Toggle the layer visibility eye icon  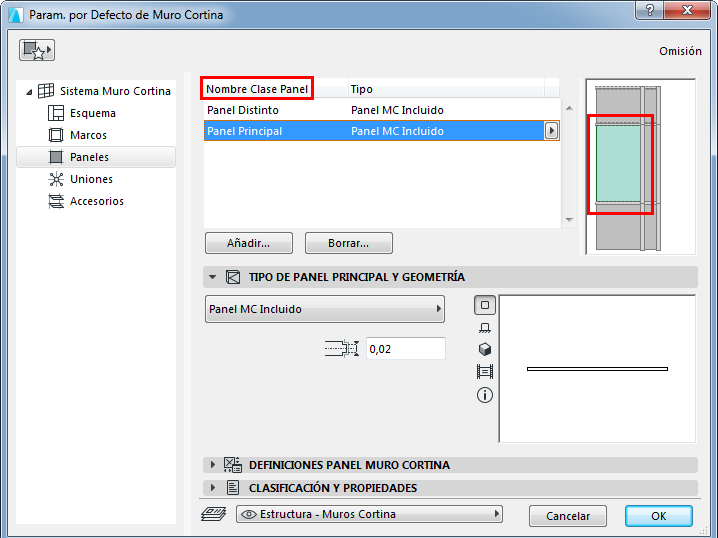(249, 514)
